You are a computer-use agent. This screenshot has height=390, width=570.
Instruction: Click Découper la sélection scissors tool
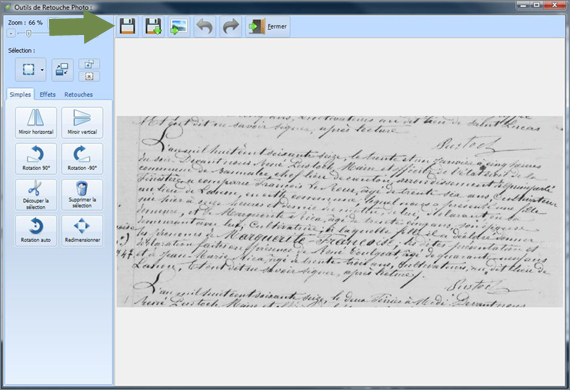point(36,194)
